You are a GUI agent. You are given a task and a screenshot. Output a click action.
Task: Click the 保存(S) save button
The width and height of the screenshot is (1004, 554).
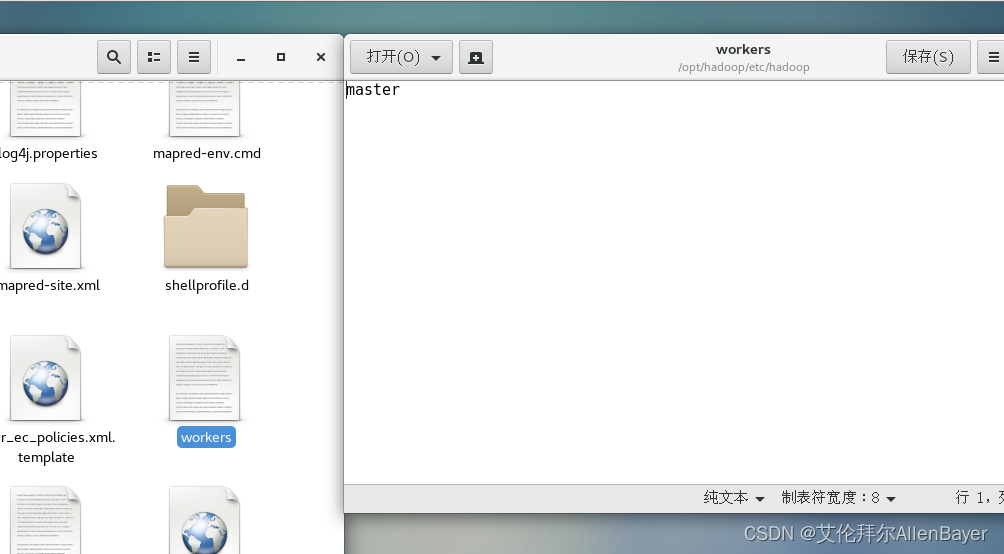tap(928, 57)
